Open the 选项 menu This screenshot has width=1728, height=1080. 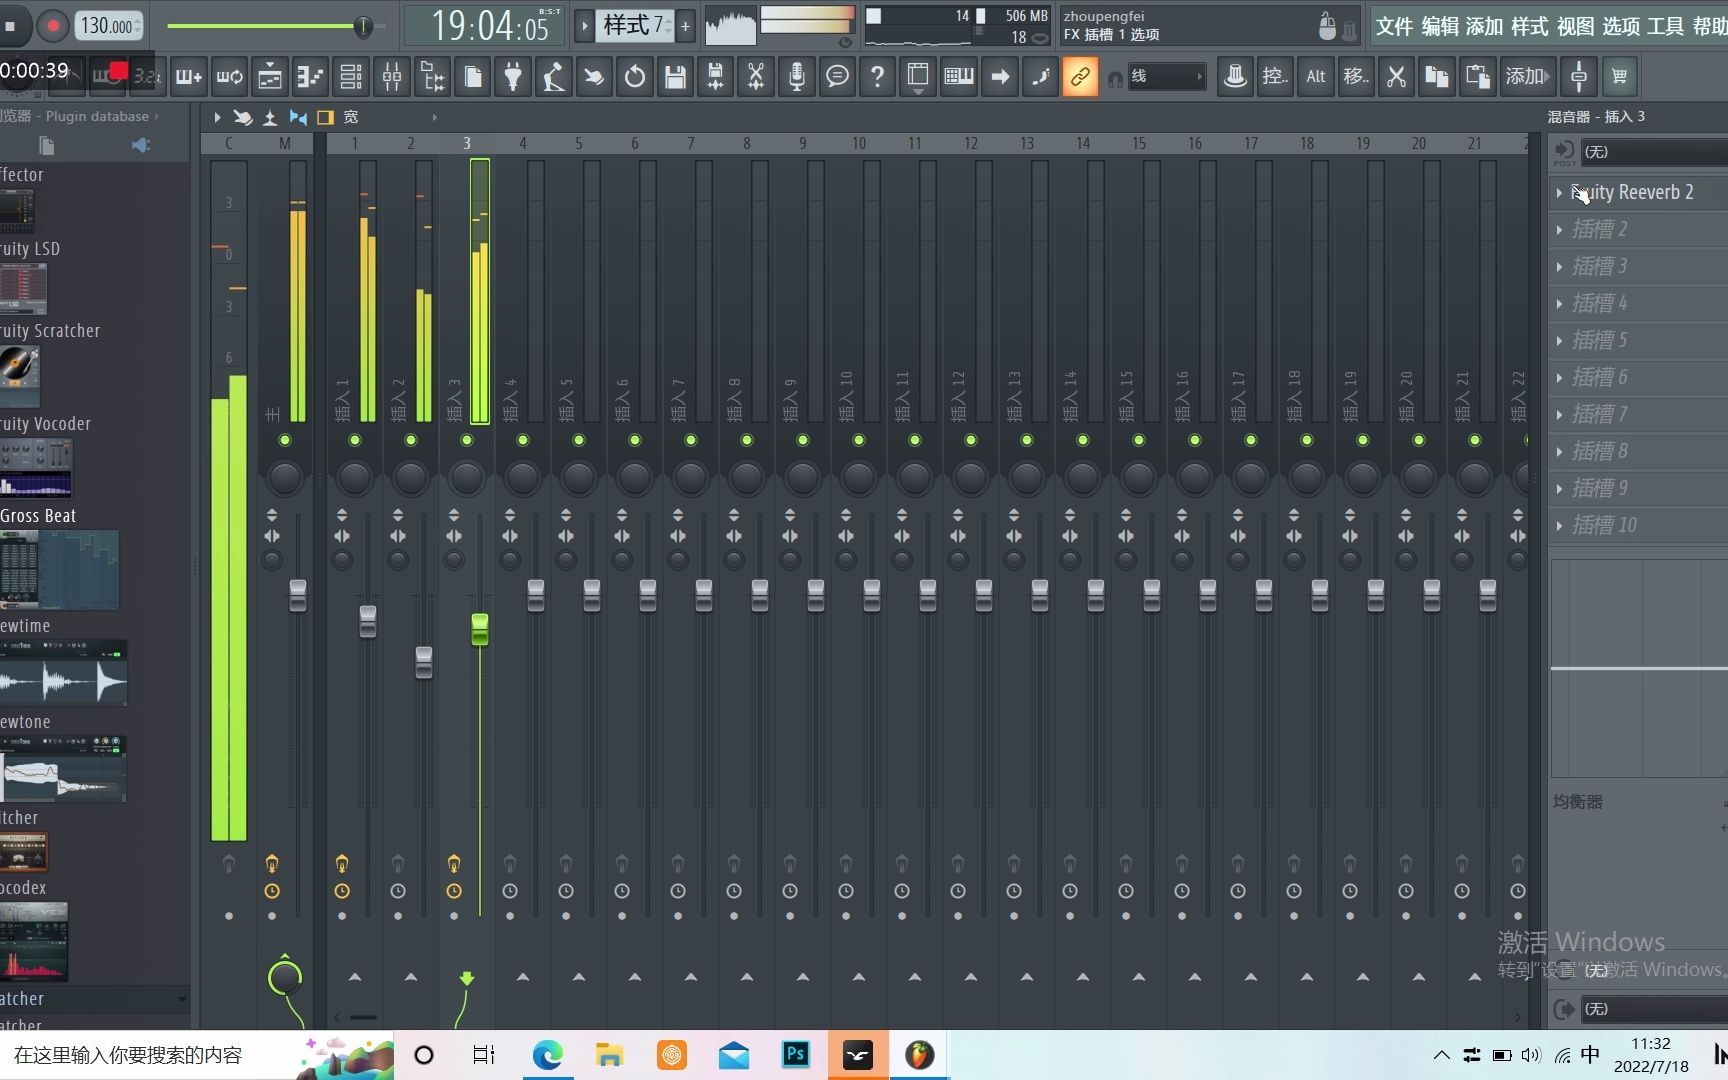(1621, 27)
